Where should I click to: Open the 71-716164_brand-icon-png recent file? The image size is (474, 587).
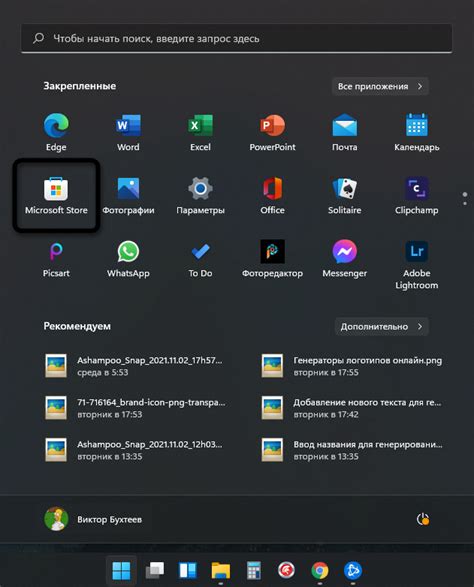[136, 408]
